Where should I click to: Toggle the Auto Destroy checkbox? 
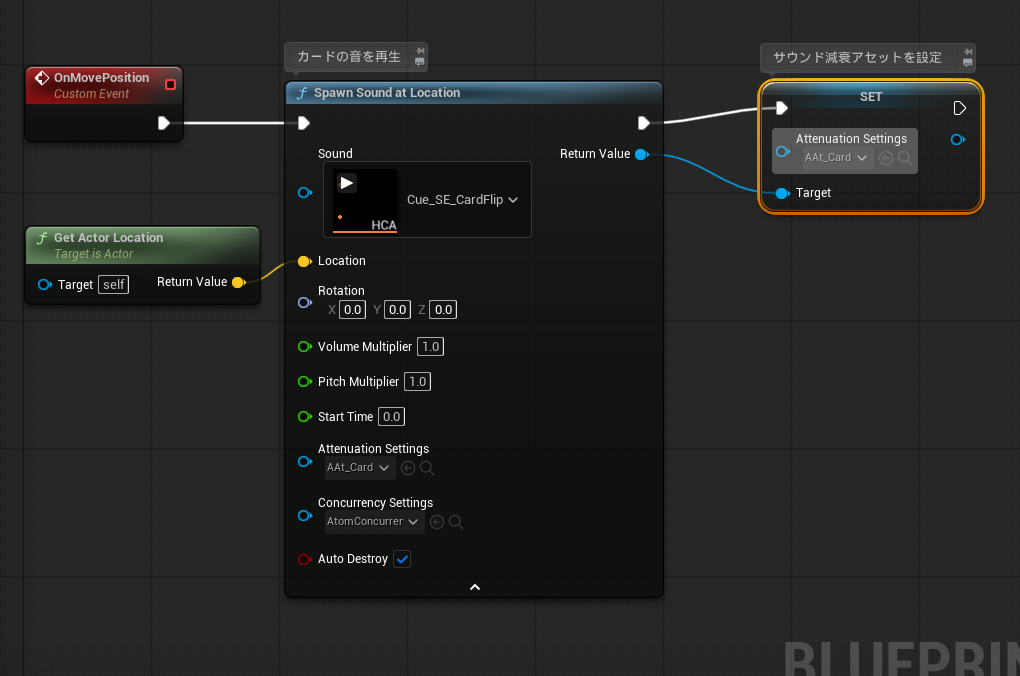(x=402, y=560)
